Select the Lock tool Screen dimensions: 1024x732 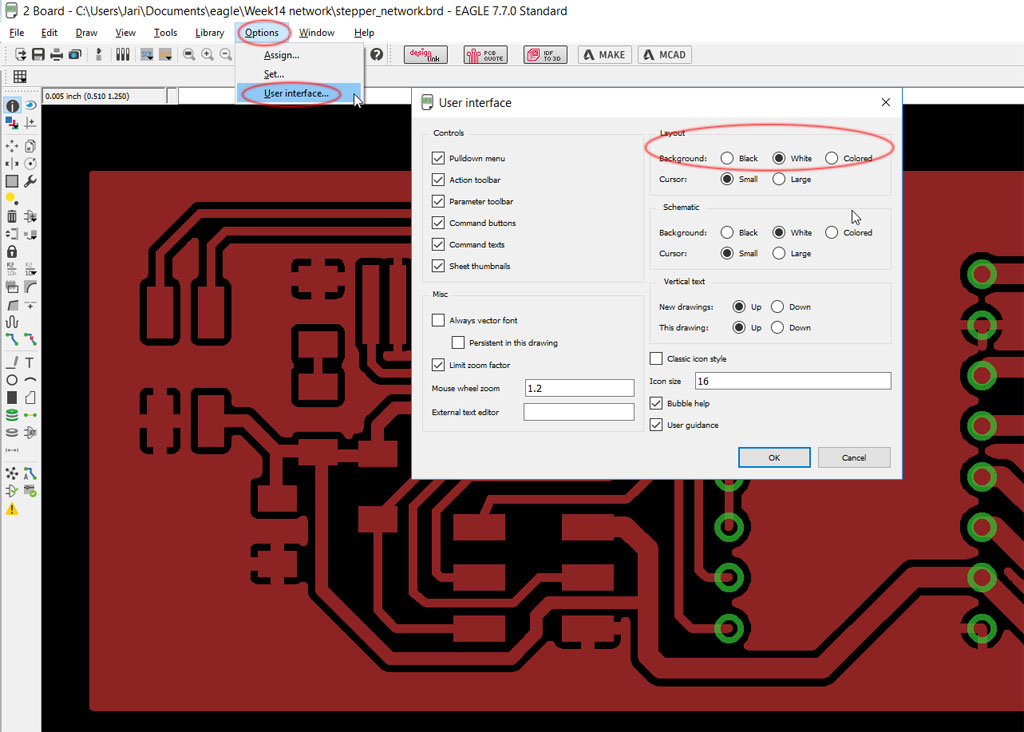tap(12, 252)
